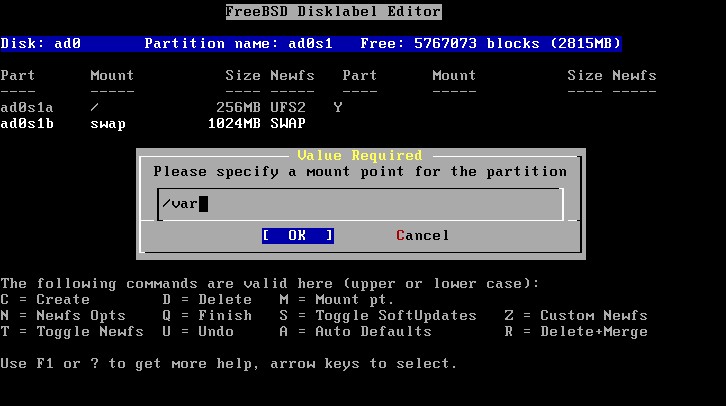Click the OK button in dialog
The width and height of the screenshot is (726, 406).
click(x=297, y=236)
